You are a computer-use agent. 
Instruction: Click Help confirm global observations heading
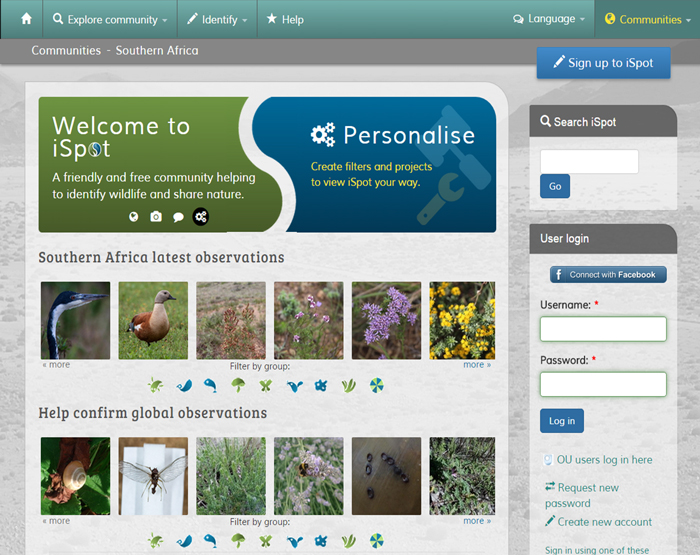153,413
